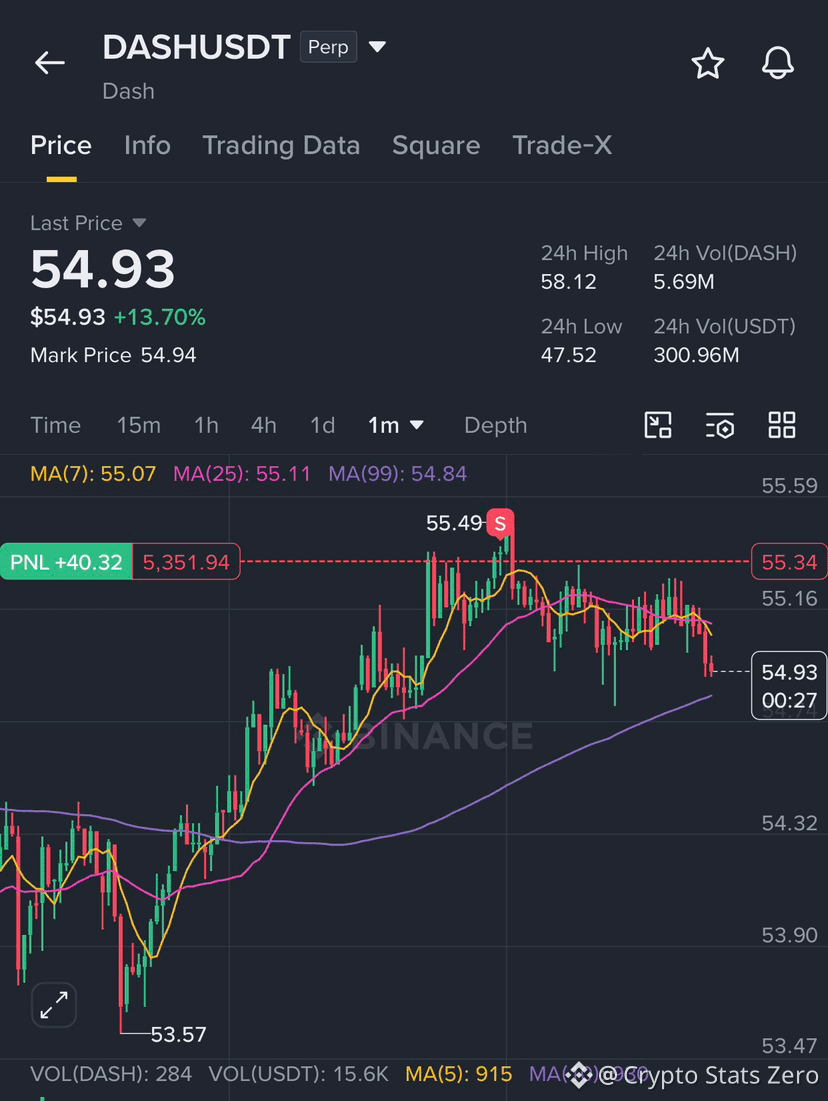Switch to the Price tab
Screen dimensions: 828x1101
(x=61, y=145)
